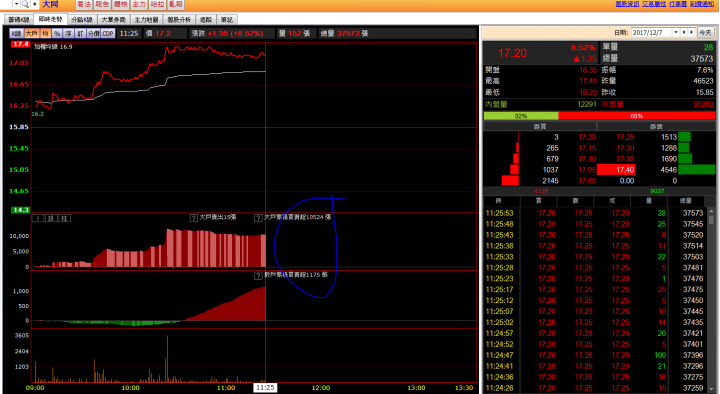The height and width of the screenshot is (394, 720).
Task: Open the 大單券商 tab
Action: (113, 20)
